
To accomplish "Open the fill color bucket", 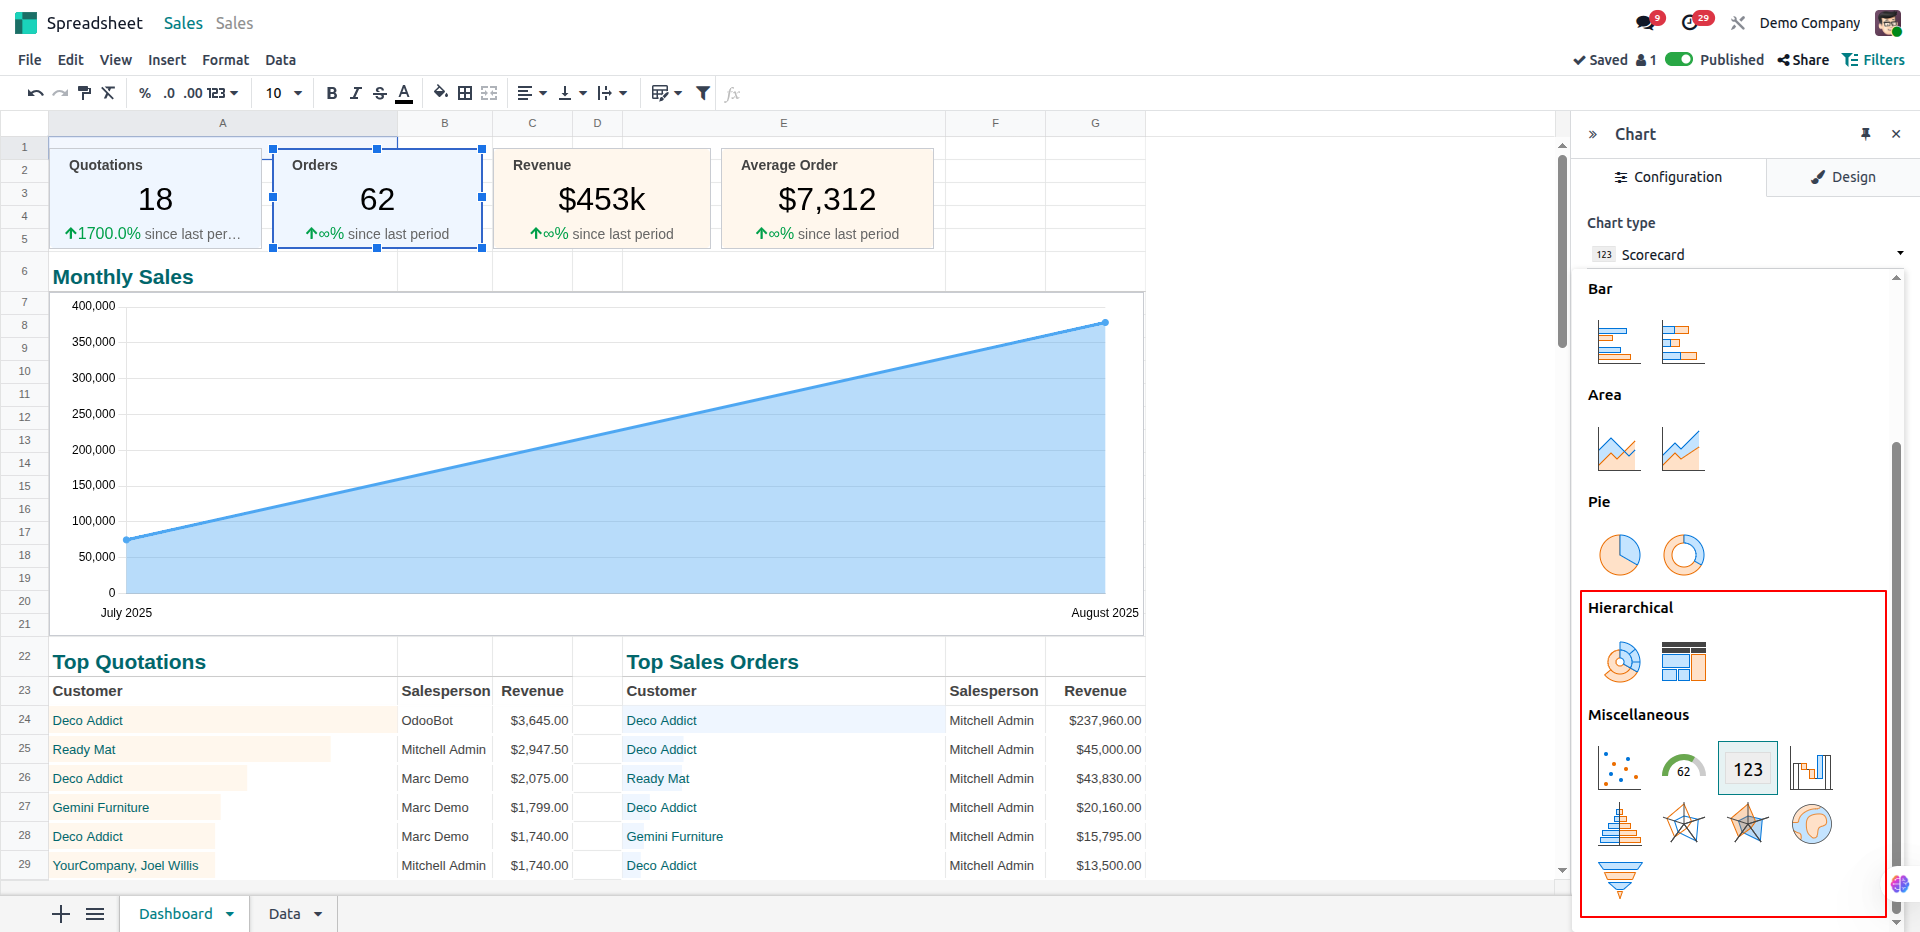I will pos(441,93).
